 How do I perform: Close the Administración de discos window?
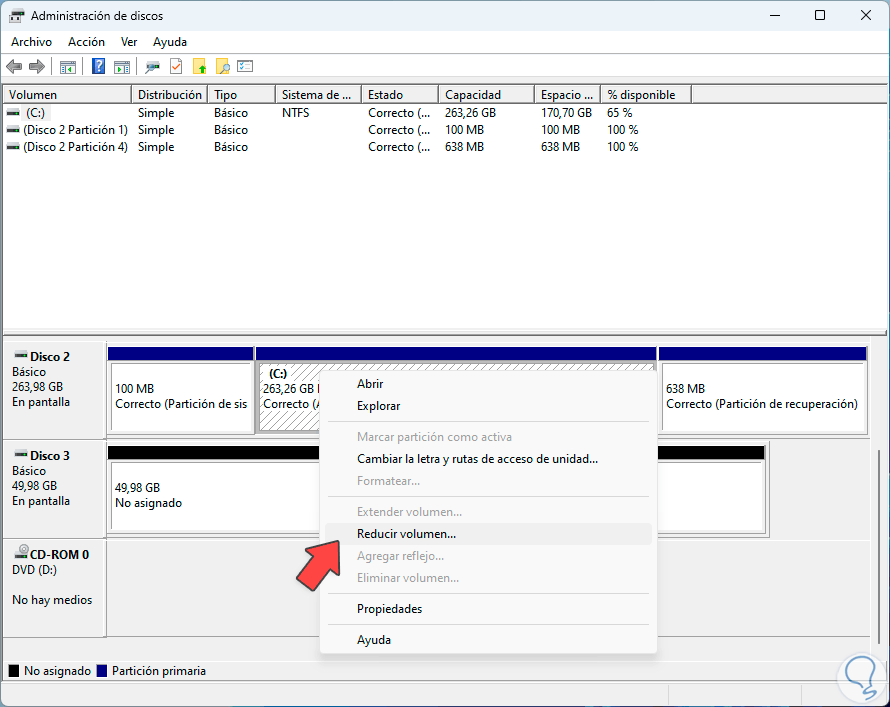[x=866, y=15]
